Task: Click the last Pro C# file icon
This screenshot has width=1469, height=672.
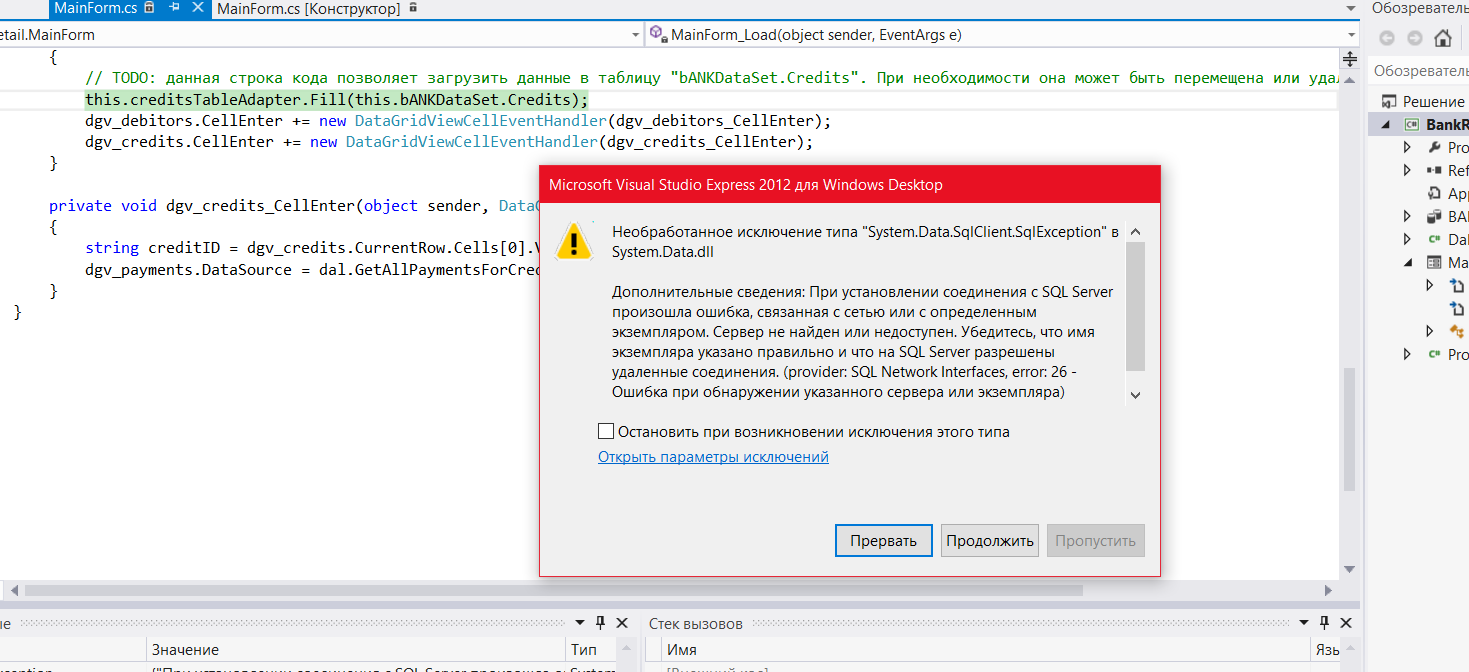Action: click(x=1434, y=354)
